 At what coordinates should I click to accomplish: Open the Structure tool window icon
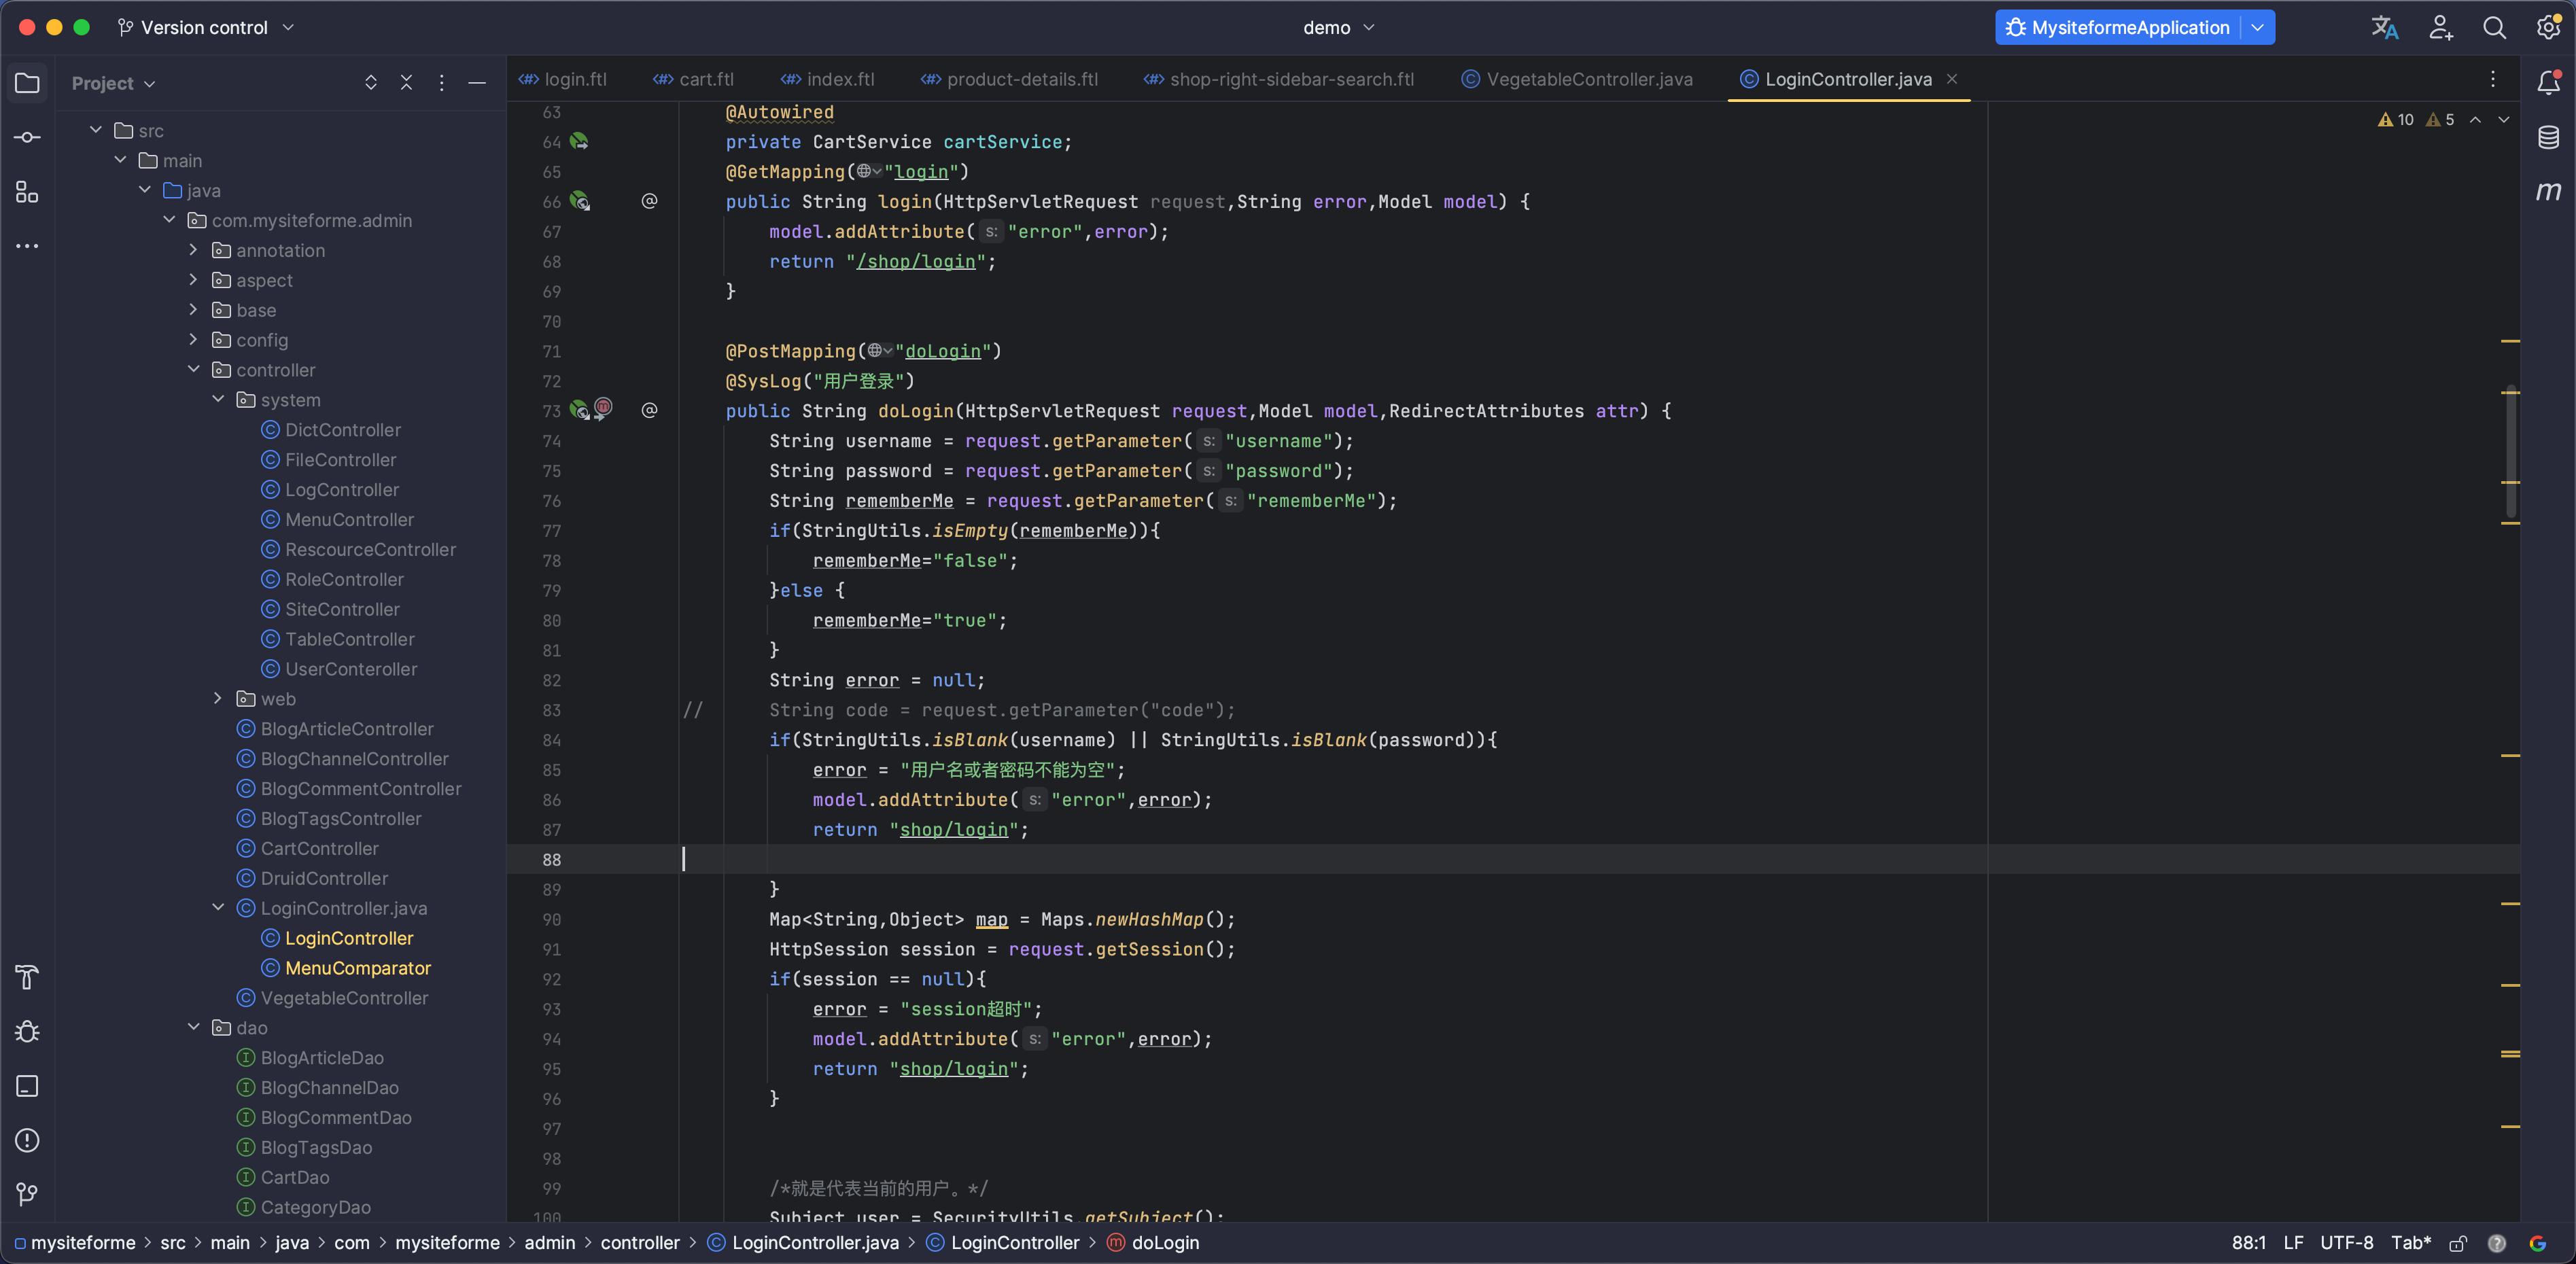point(27,192)
